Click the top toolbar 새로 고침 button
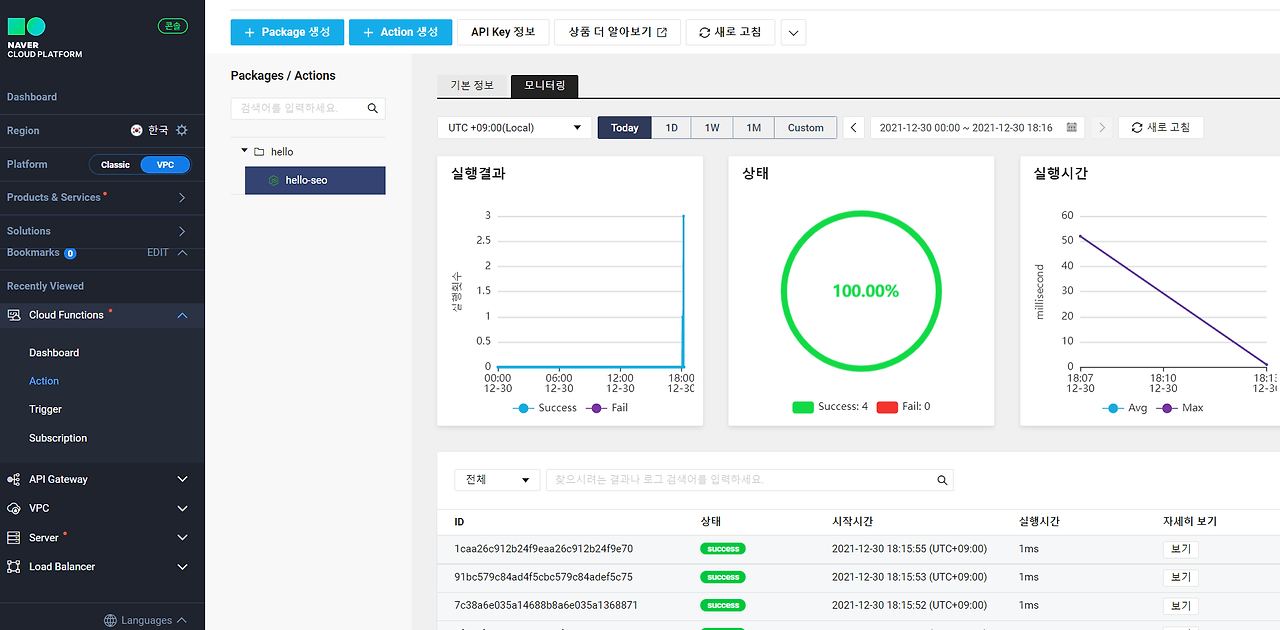The height and width of the screenshot is (630, 1280). (730, 32)
